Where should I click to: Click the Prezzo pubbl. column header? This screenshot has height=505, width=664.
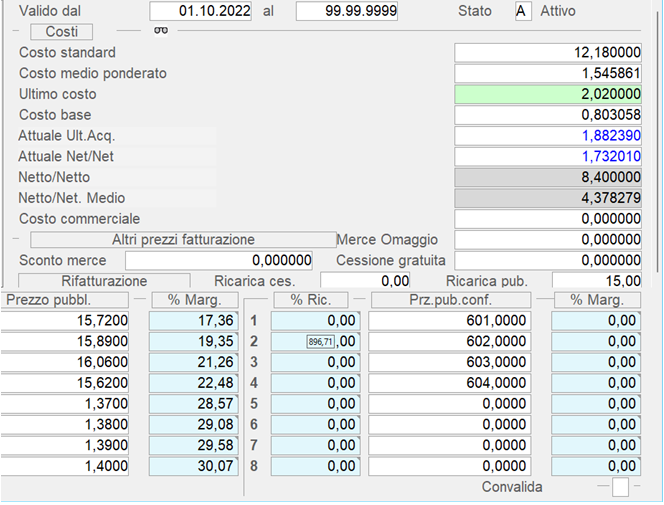coord(65,299)
